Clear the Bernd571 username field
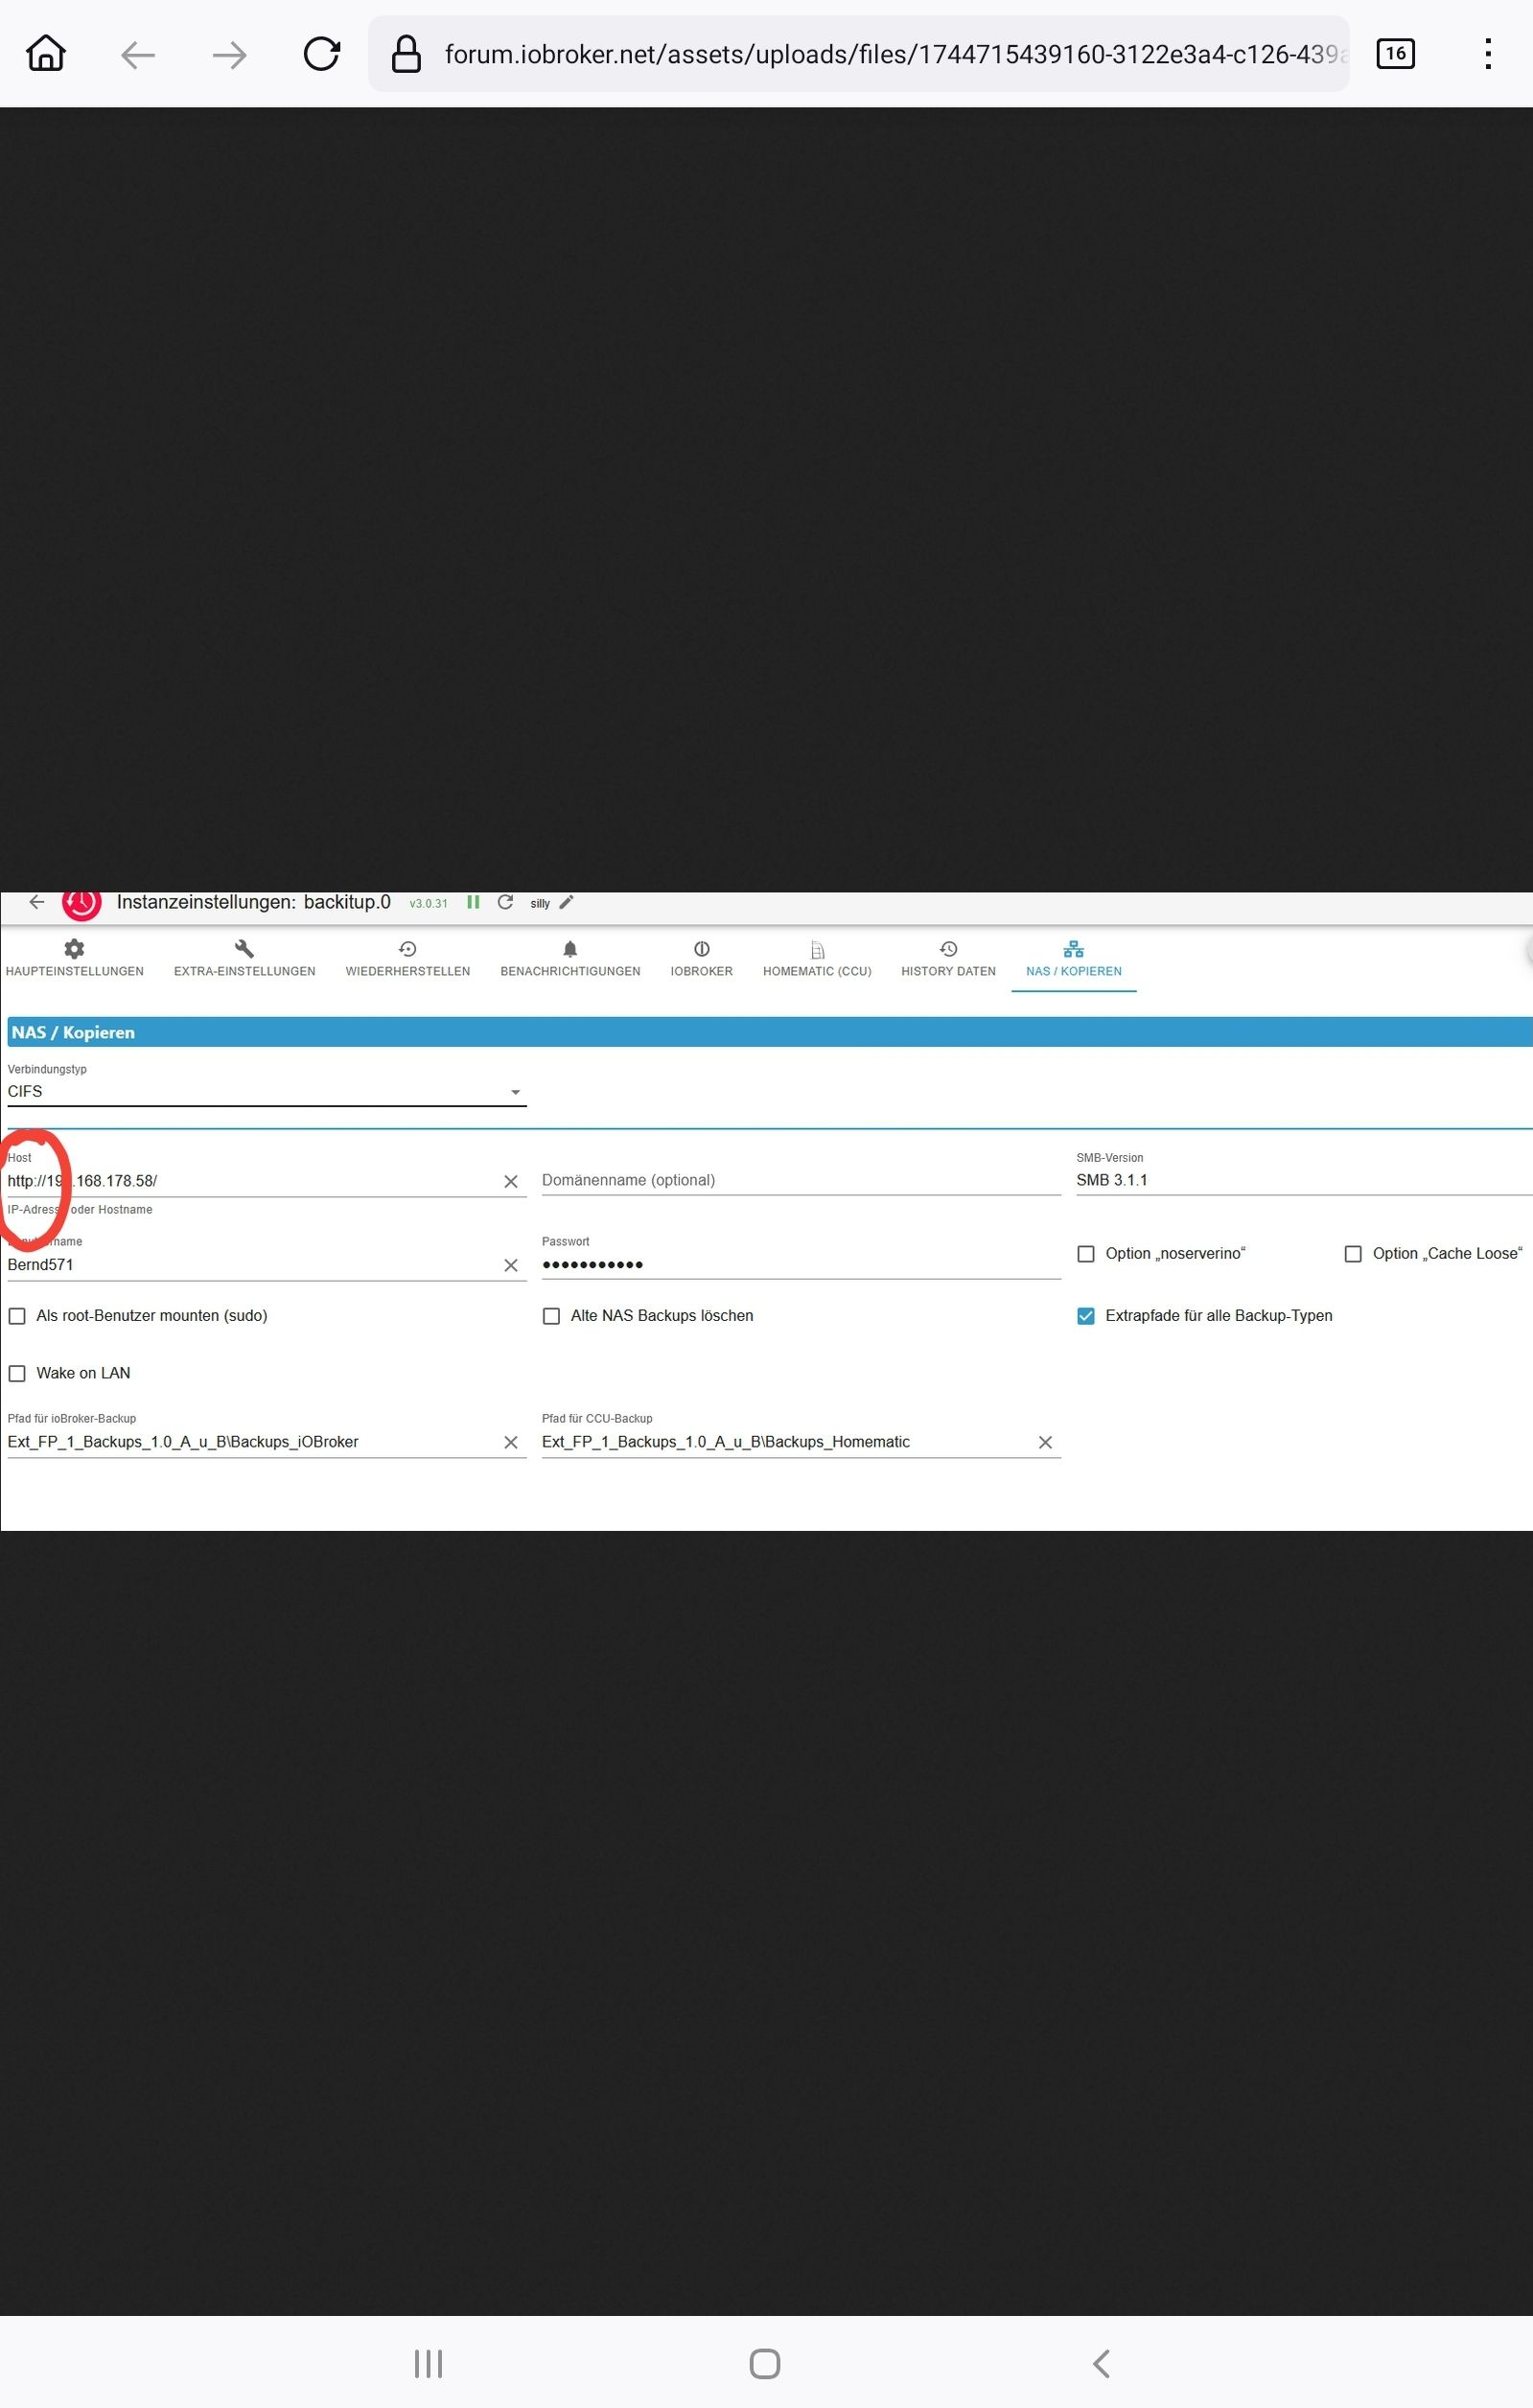 511,1266
